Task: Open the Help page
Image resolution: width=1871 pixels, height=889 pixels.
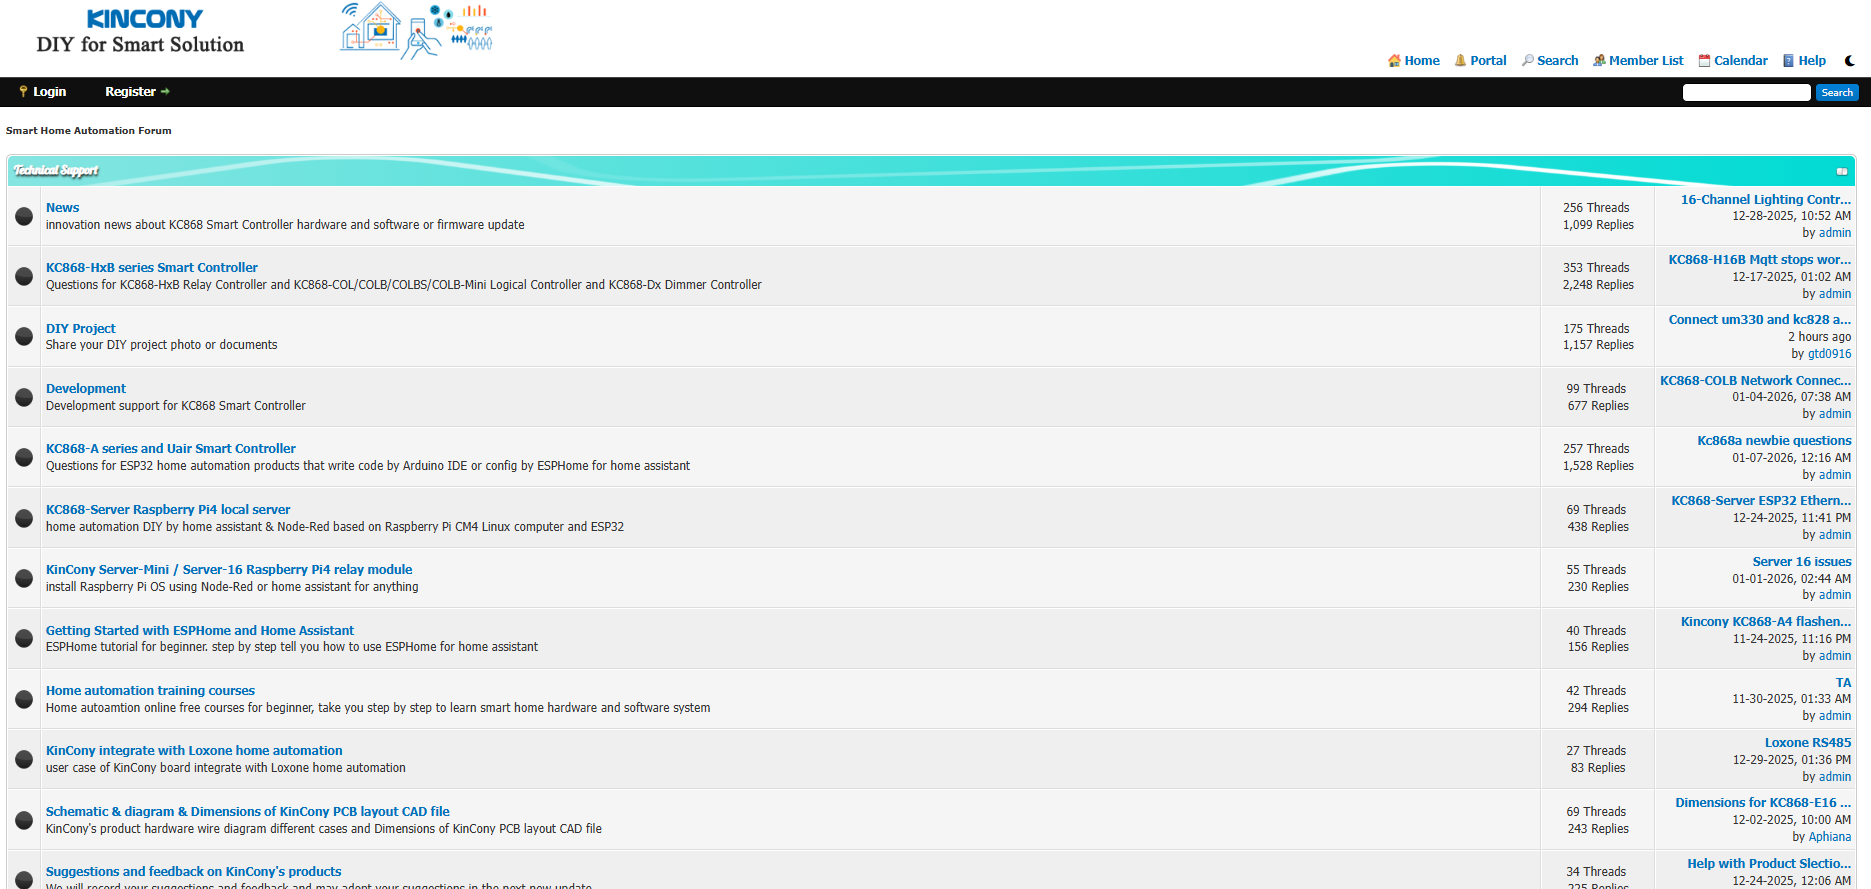Action: tap(1811, 61)
